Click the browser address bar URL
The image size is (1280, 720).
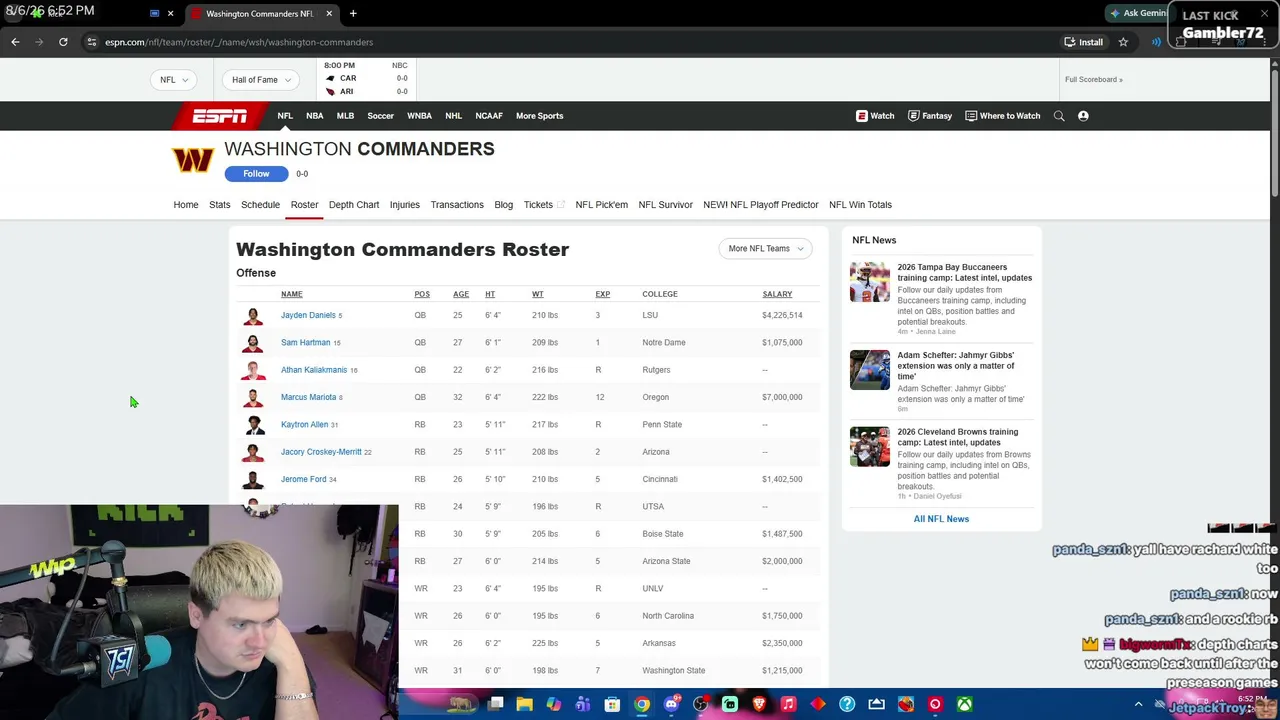239,42
